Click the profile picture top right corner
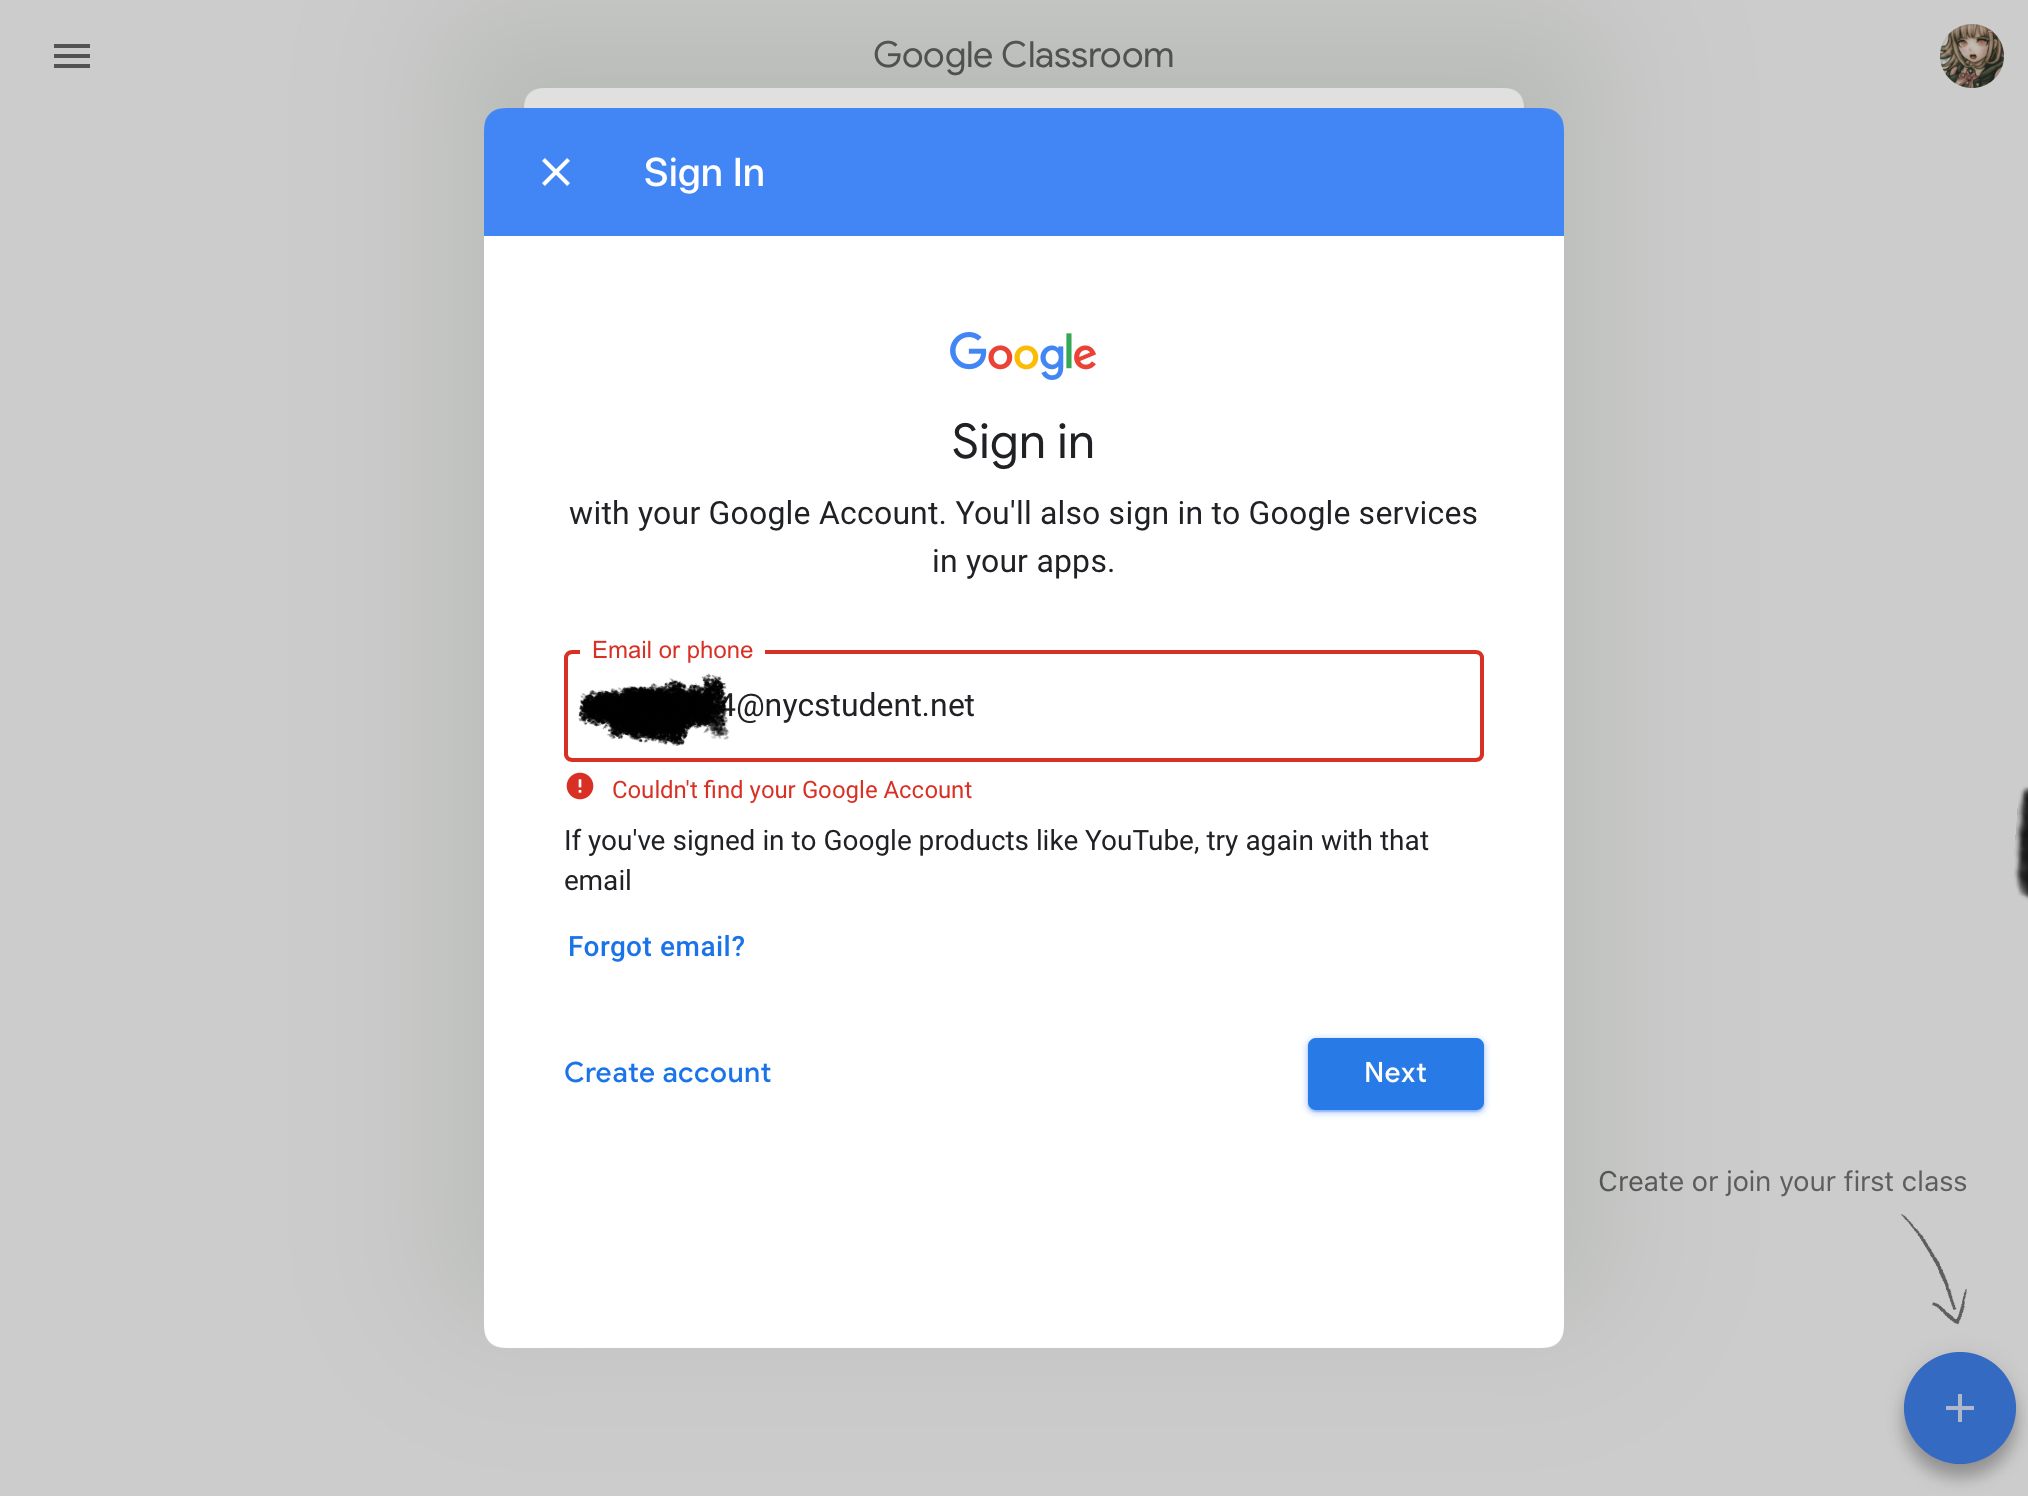The width and height of the screenshot is (2028, 1496). pos(1965,55)
